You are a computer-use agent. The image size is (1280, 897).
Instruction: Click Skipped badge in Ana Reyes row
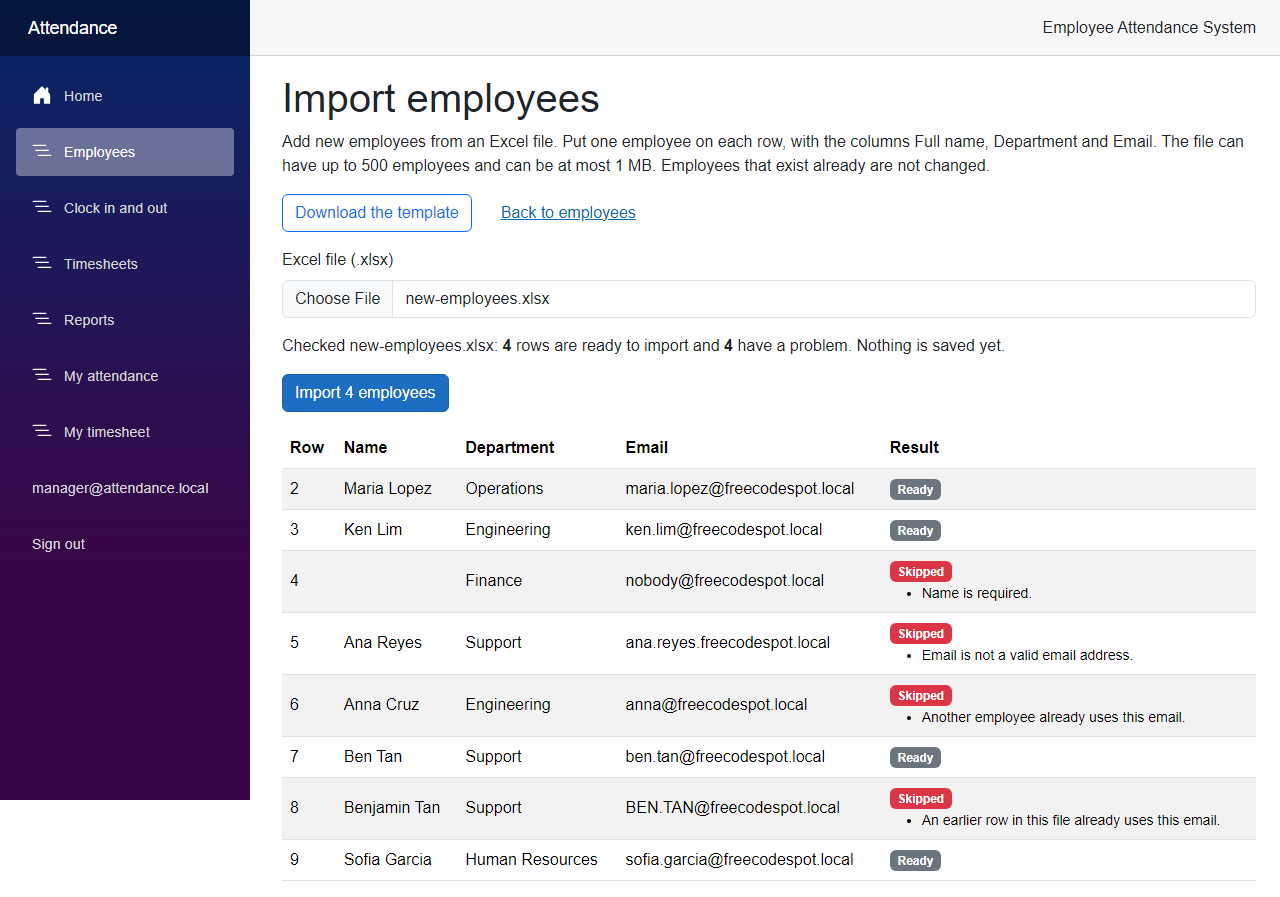[x=921, y=634]
